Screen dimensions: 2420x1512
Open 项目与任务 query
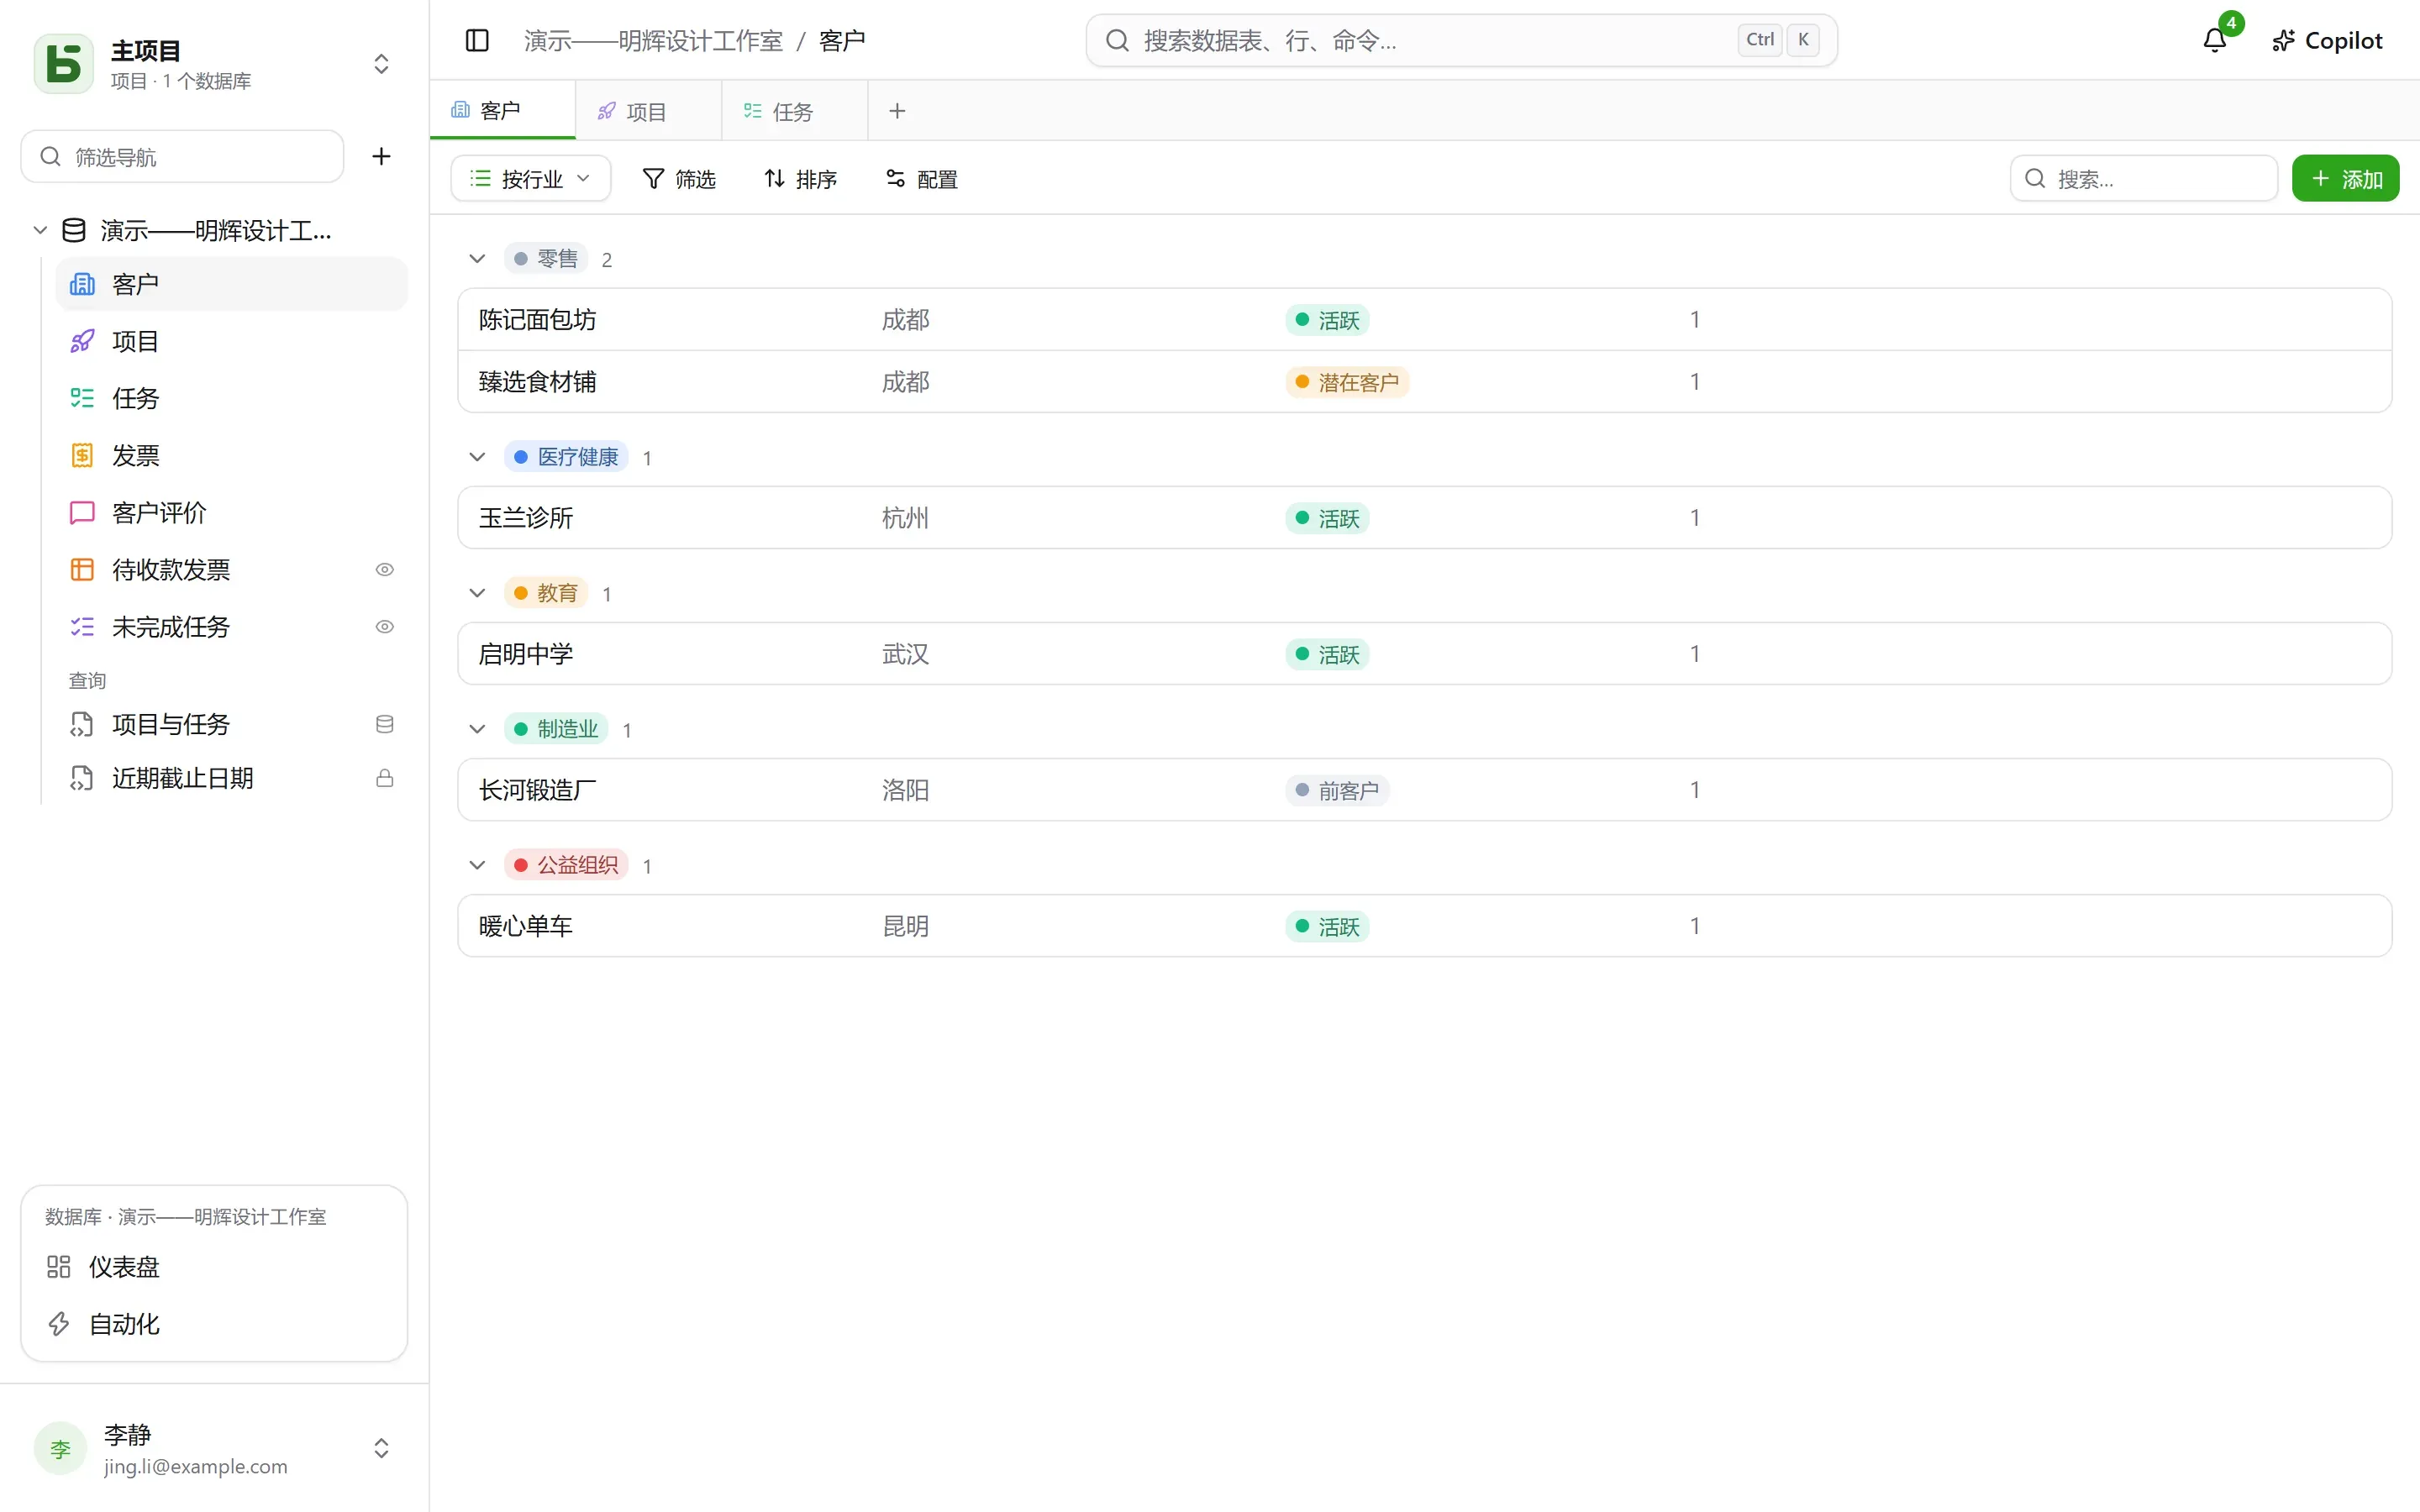tap(231, 724)
